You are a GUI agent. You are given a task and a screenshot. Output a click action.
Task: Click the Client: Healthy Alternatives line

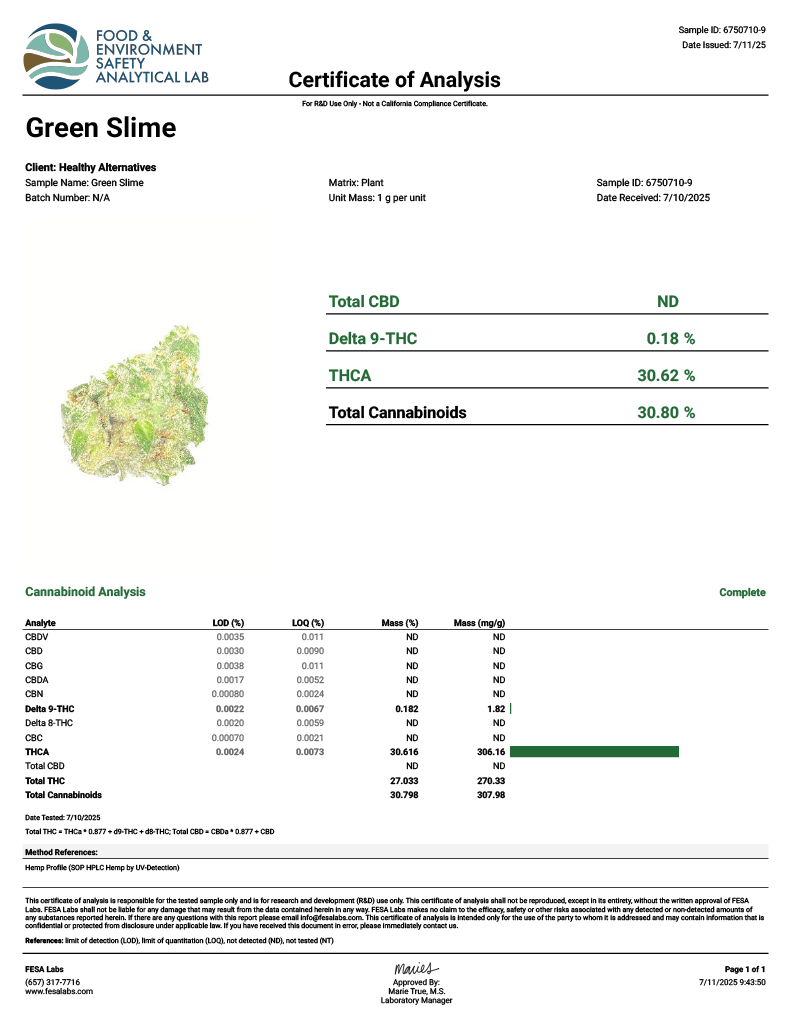[x=90, y=167]
